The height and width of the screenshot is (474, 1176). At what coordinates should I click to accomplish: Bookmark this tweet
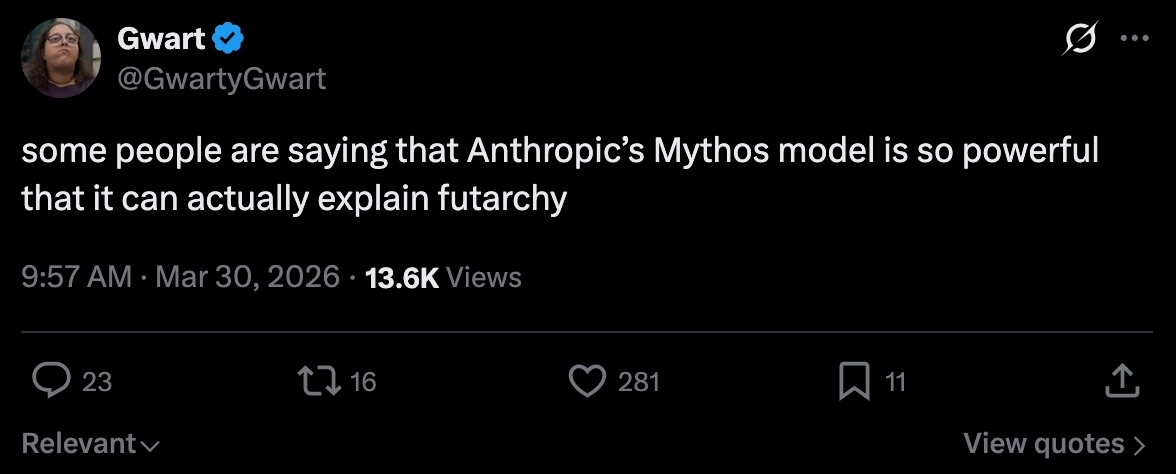[x=853, y=381]
